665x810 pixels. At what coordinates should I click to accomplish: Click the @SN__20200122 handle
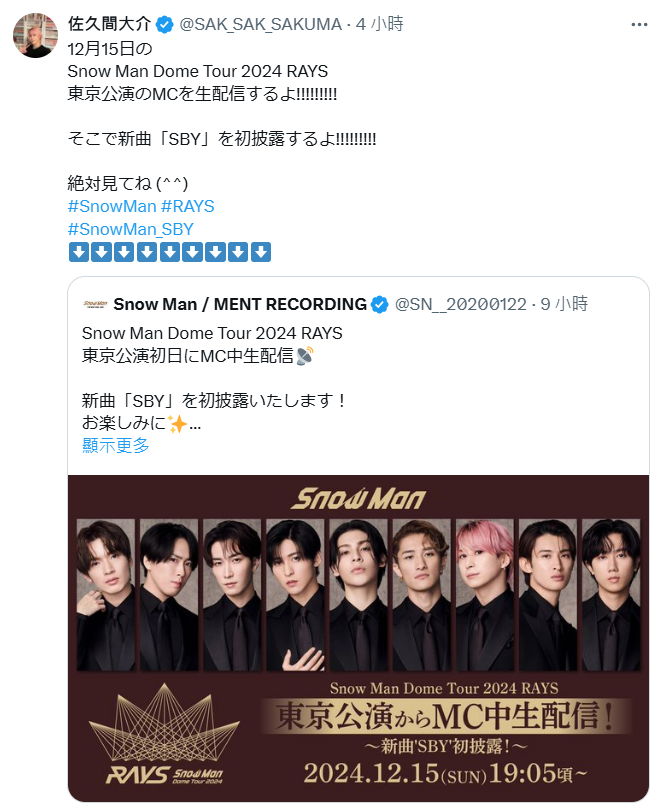pos(460,304)
